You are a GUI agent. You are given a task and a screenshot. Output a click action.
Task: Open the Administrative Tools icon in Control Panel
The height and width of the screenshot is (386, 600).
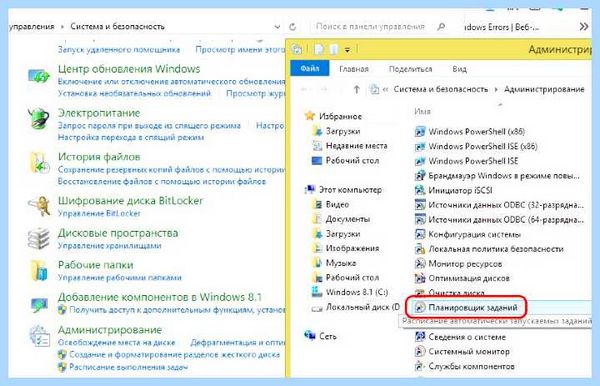pyautogui.click(x=39, y=336)
